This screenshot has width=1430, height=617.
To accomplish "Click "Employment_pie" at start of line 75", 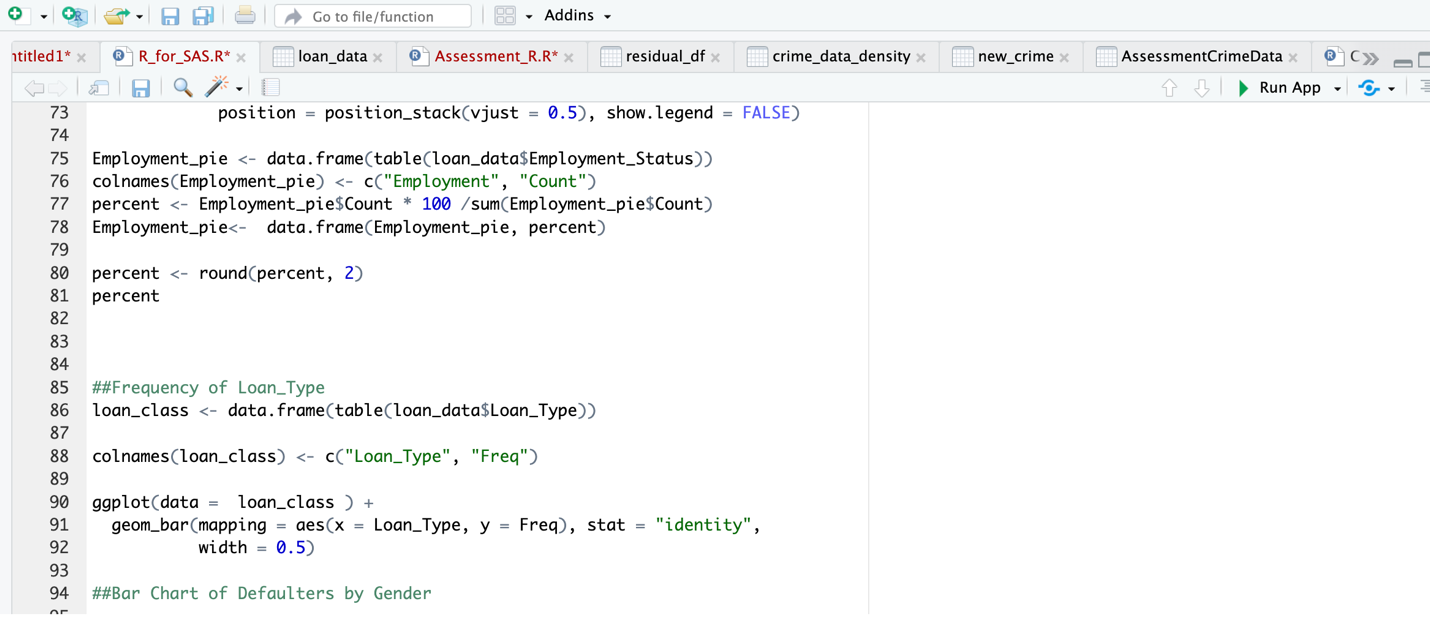I will [x=160, y=158].
